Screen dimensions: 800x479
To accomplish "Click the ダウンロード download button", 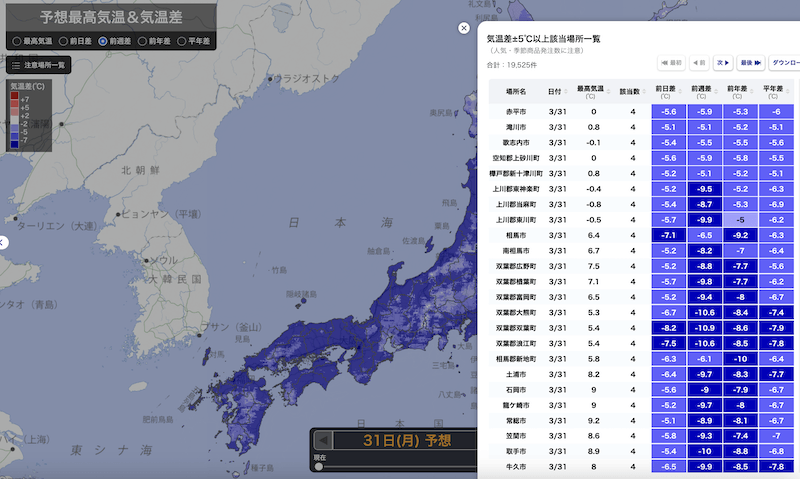I will coord(785,63).
